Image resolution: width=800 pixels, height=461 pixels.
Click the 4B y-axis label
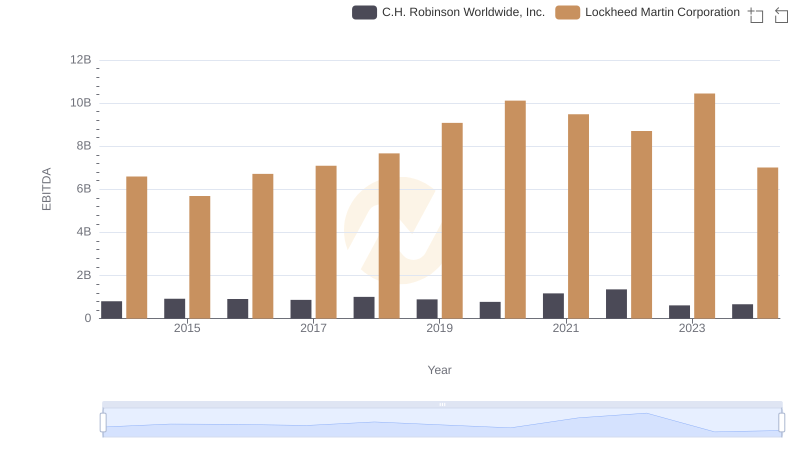coord(84,232)
